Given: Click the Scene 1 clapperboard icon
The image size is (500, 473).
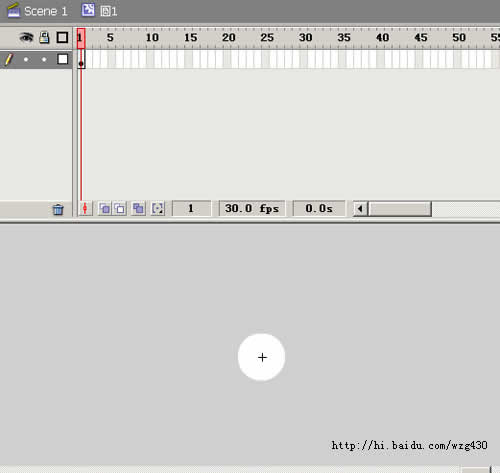Looking at the screenshot, I should 14,11.
